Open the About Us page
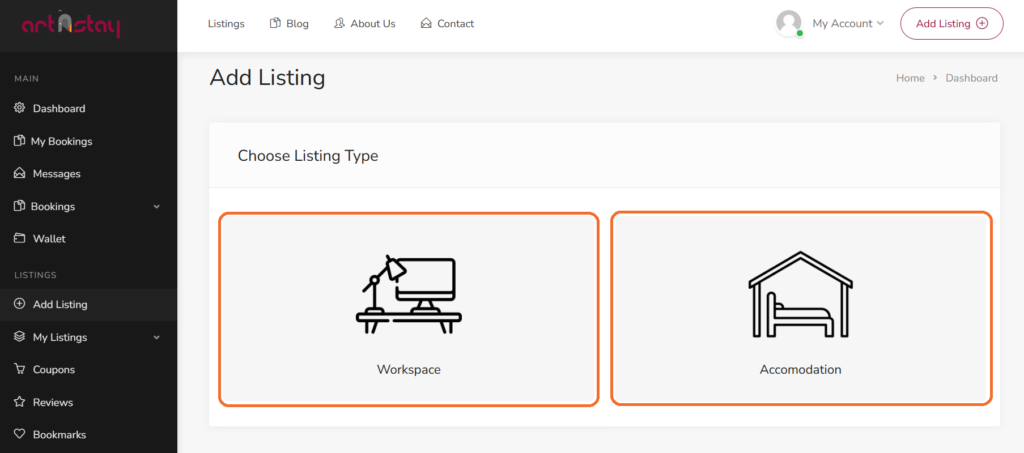The image size is (1024, 453). click(365, 23)
